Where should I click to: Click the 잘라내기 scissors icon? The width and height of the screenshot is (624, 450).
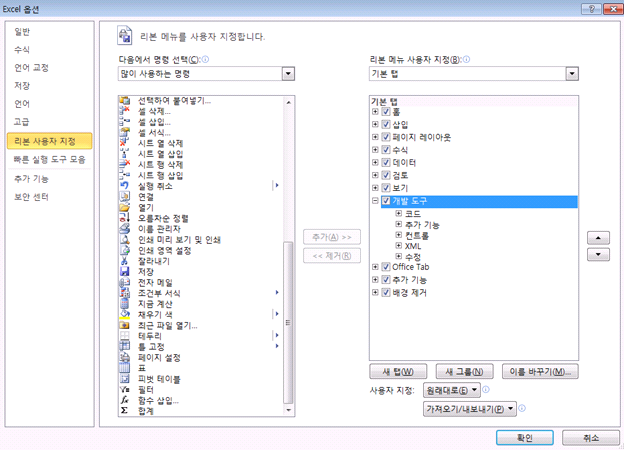click(125, 261)
